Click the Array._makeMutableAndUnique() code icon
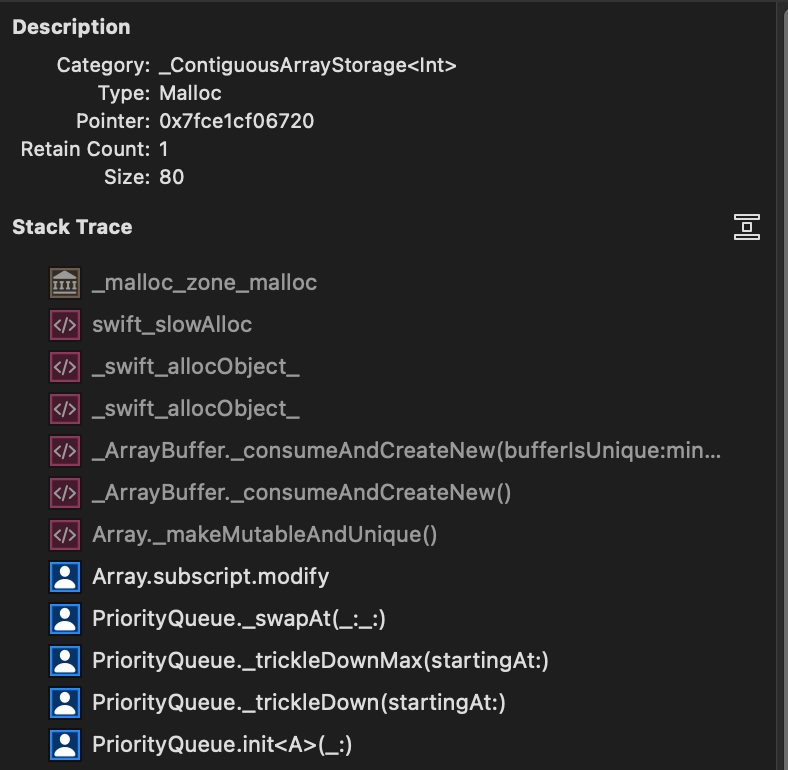The image size is (788, 770). (65, 534)
